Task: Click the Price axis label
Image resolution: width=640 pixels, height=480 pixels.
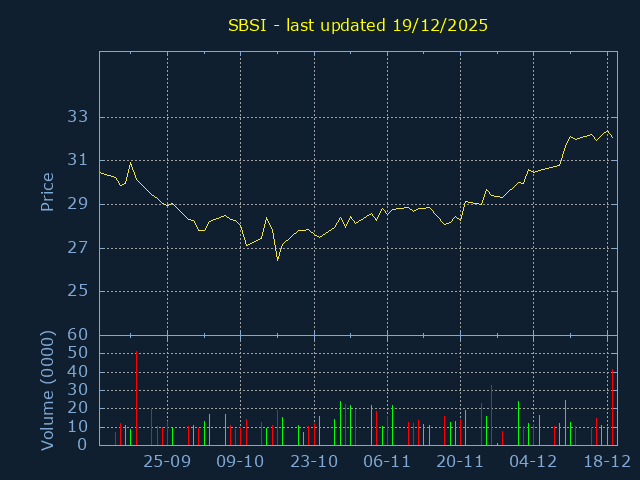Action: click(x=47, y=192)
